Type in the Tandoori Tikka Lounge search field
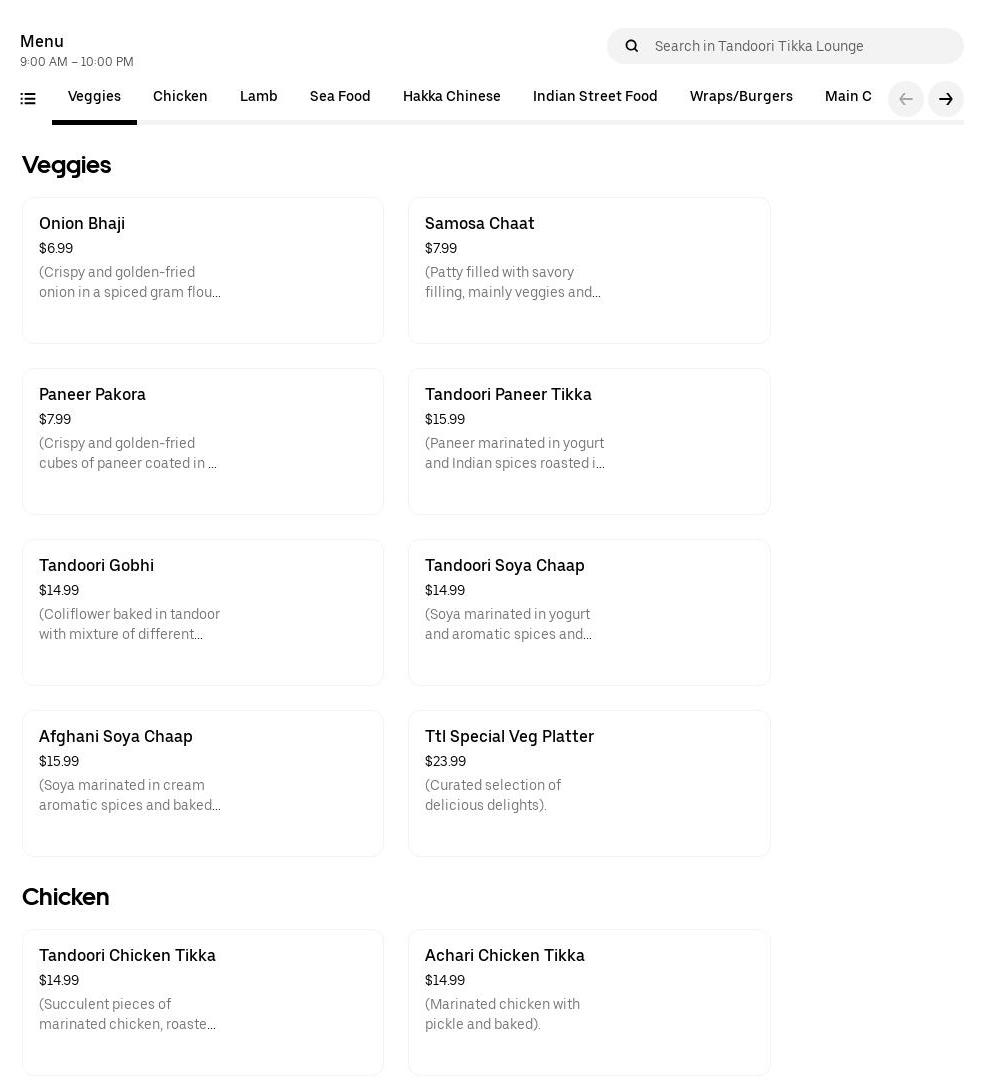 pyautogui.click(x=800, y=46)
